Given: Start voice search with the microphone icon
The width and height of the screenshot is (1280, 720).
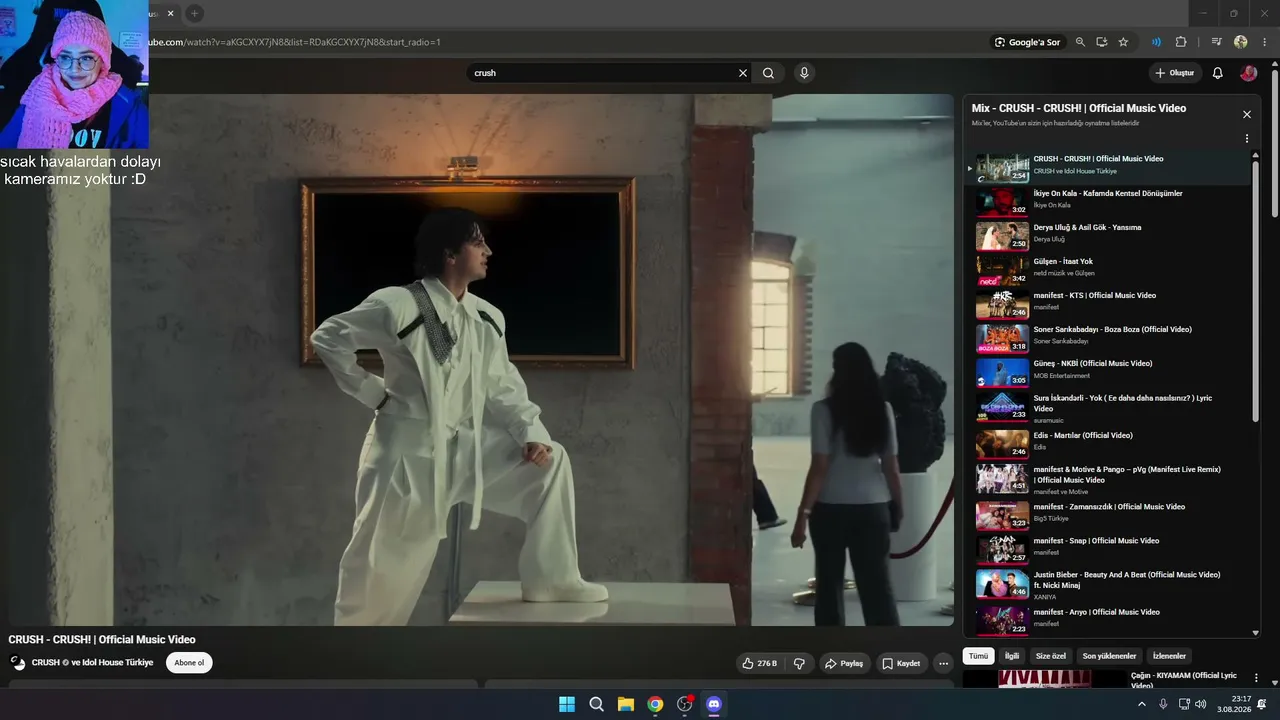Looking at the screenshot, I should click(804, 73).
